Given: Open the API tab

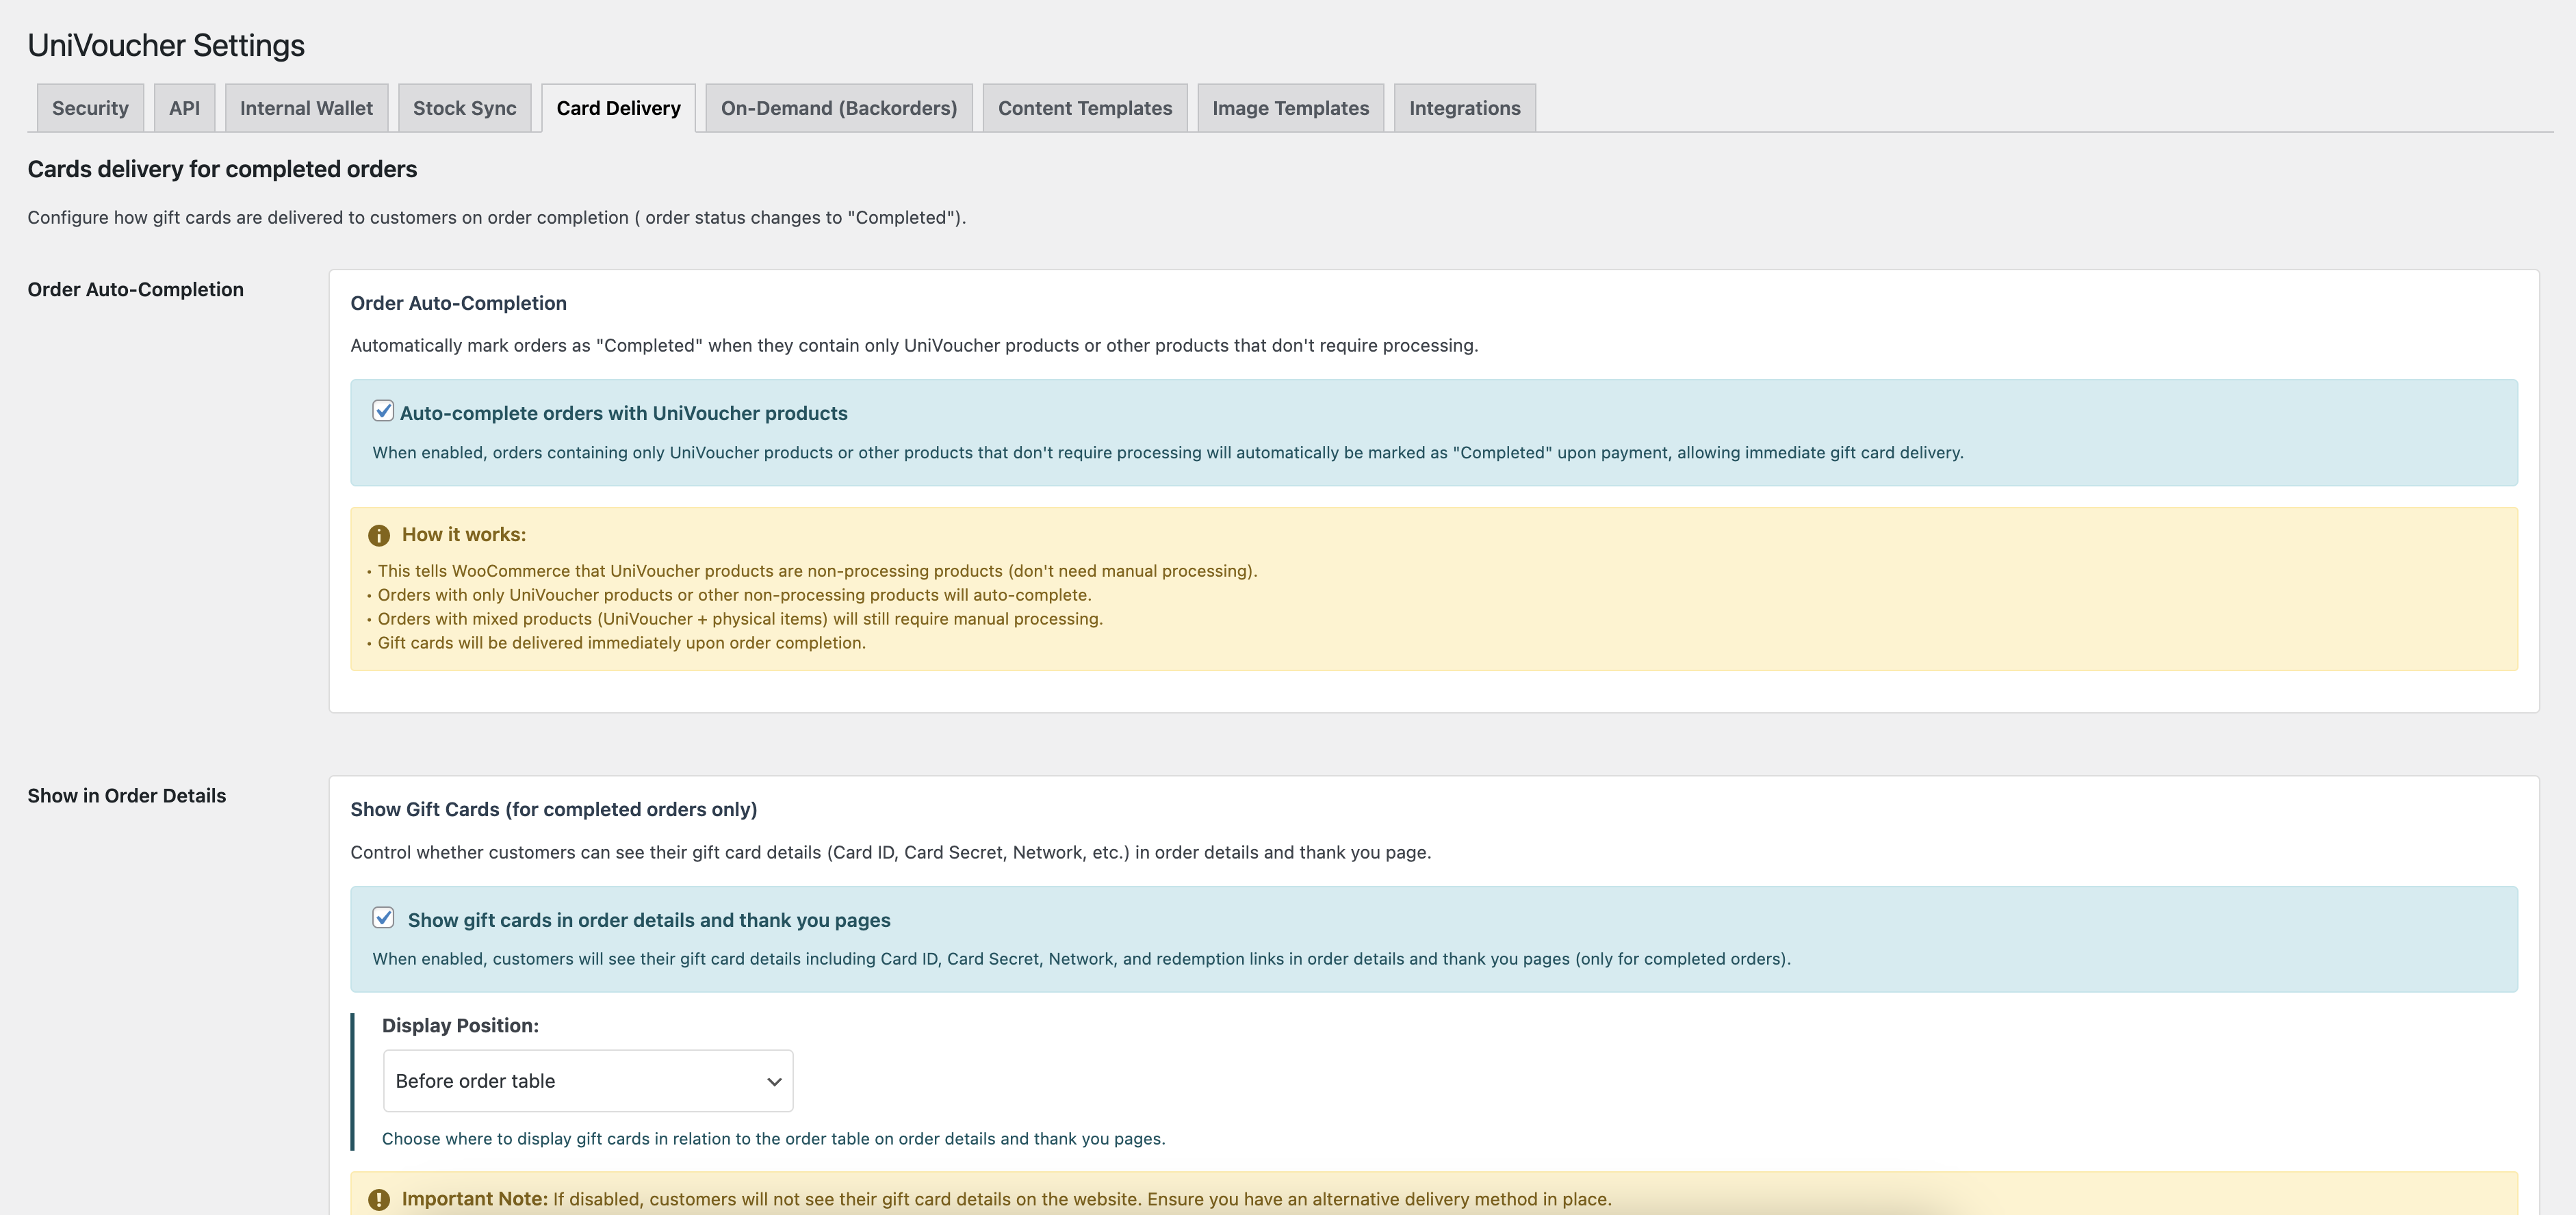Looking at the screenshot, I should click(184, 108).
